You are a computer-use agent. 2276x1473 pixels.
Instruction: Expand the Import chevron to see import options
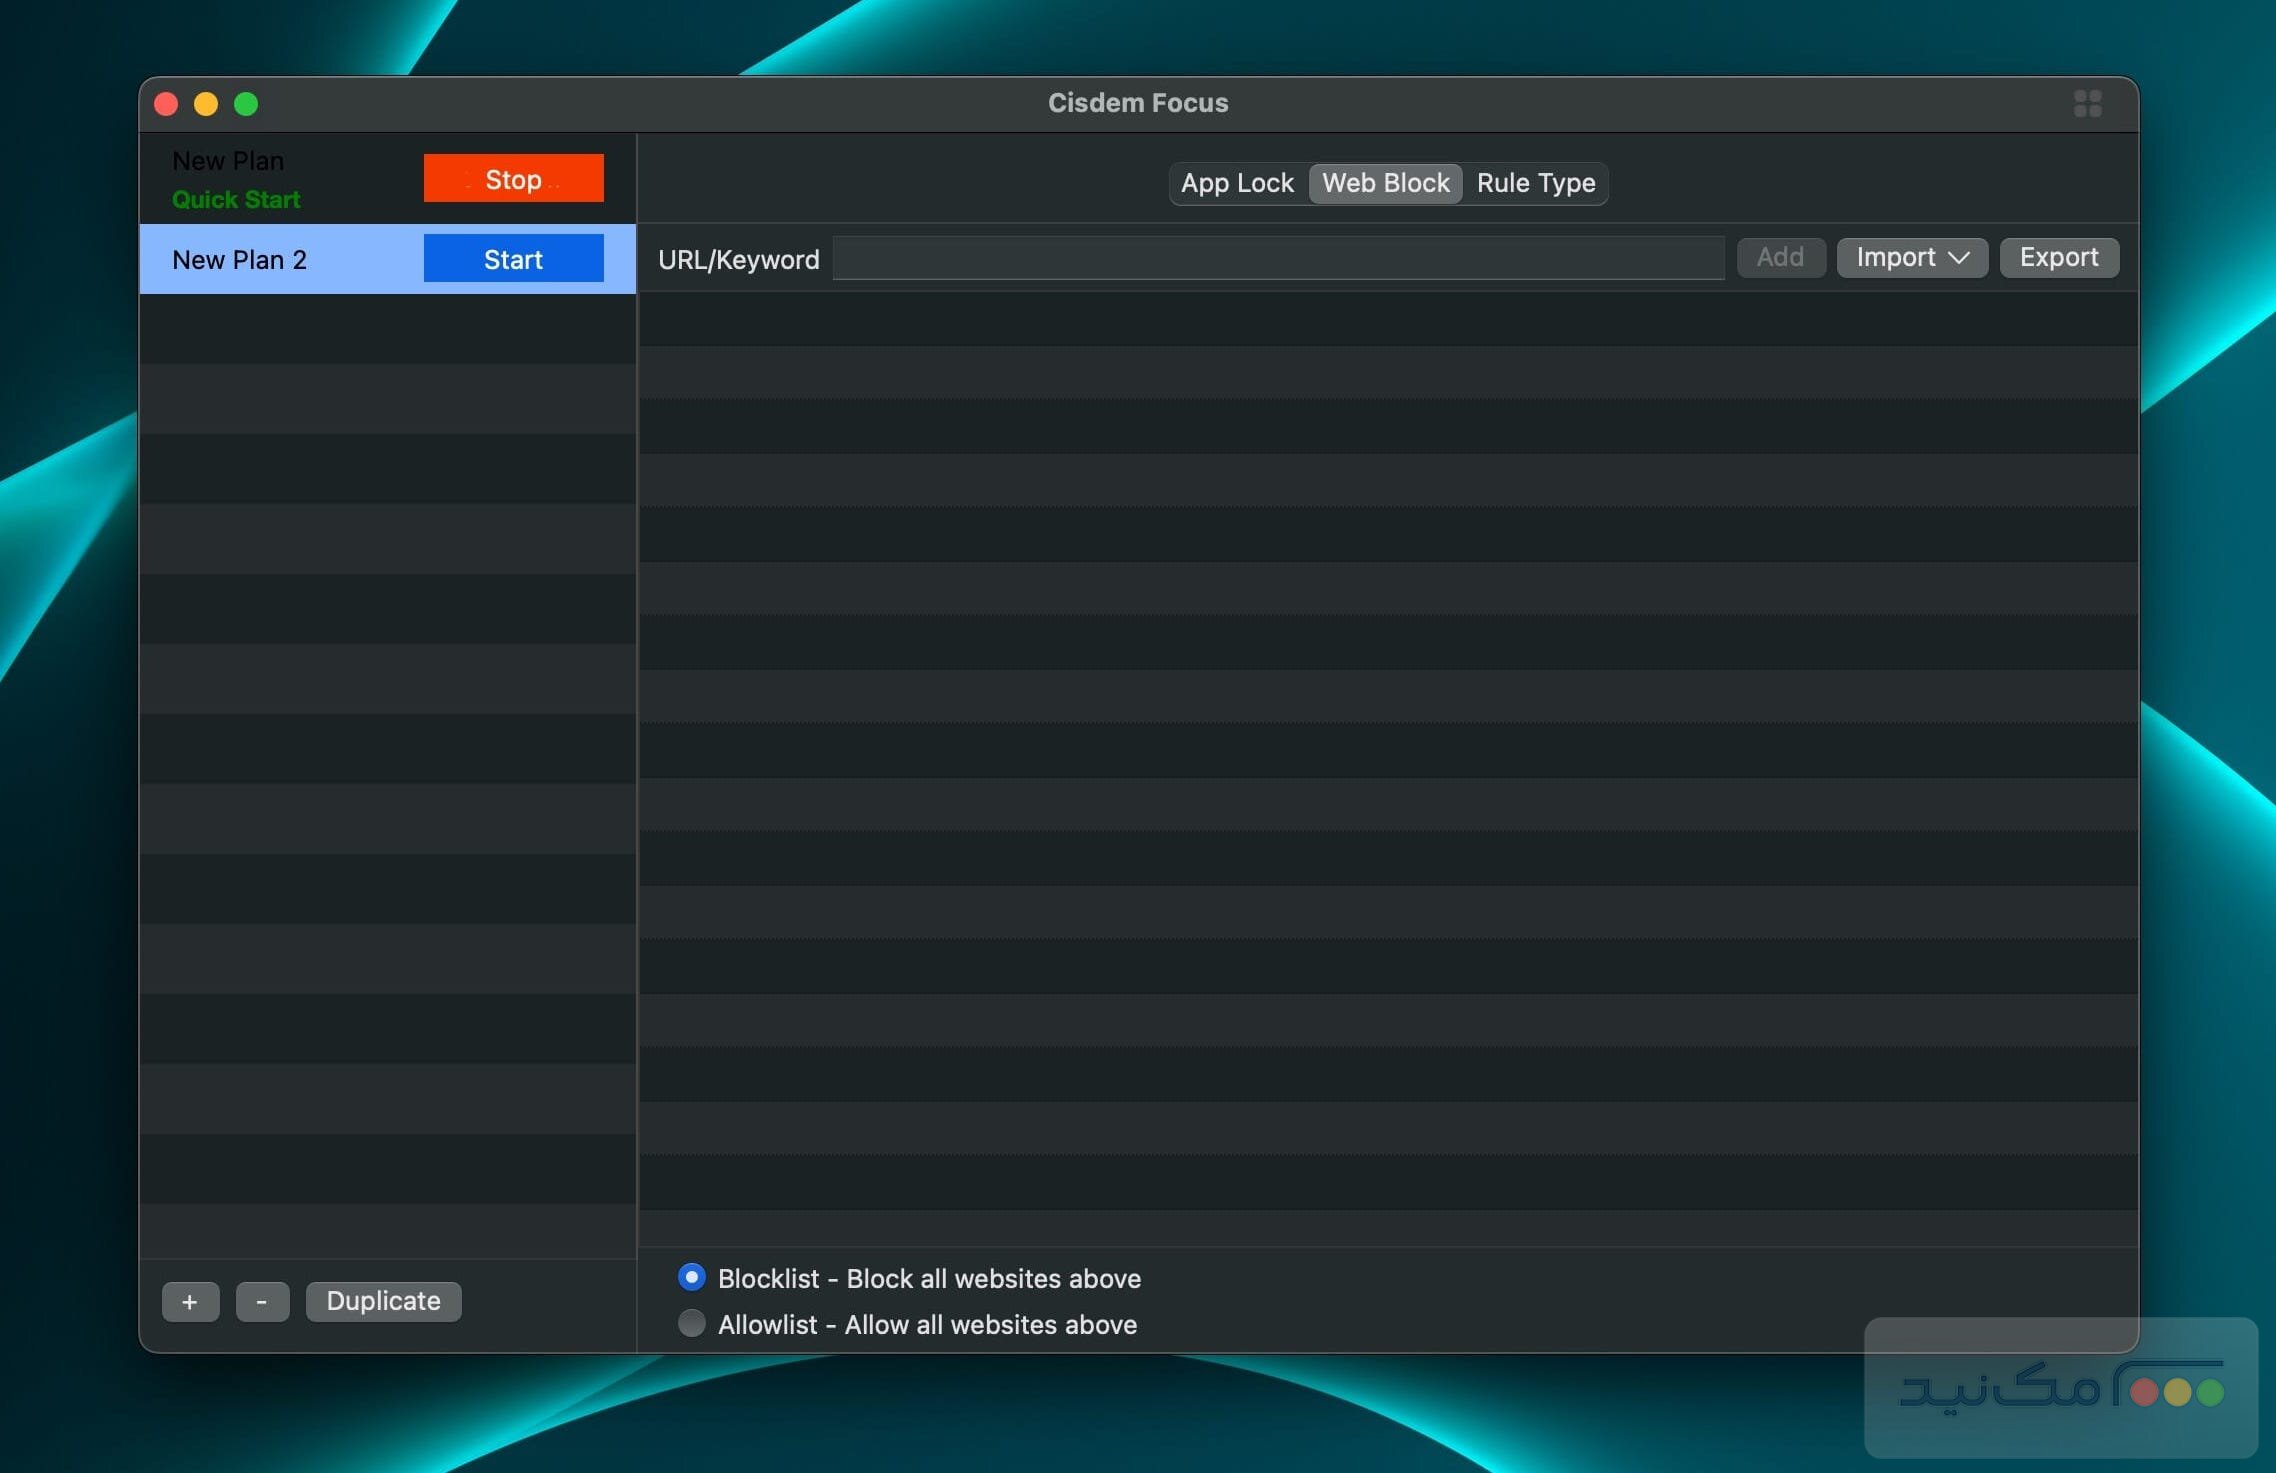pos(1959,258)
